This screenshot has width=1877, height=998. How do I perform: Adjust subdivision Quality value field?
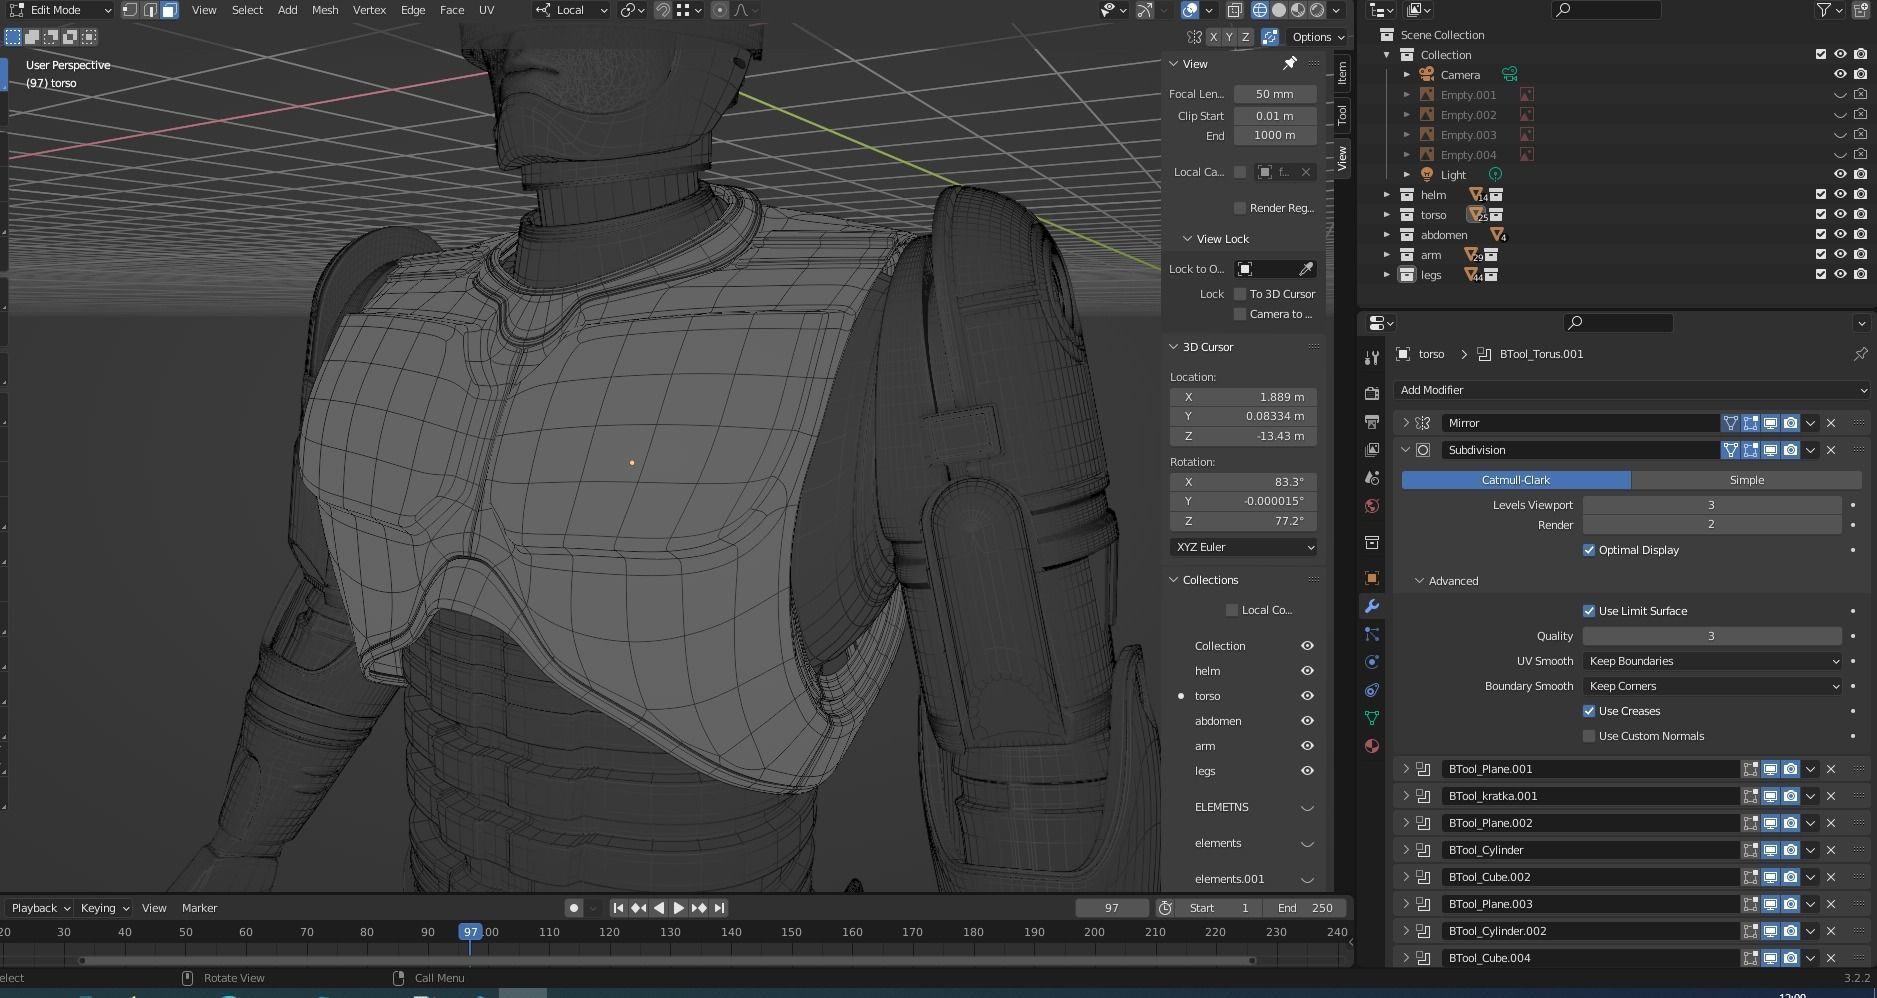pyautogui.click(x=1712, y=636)
